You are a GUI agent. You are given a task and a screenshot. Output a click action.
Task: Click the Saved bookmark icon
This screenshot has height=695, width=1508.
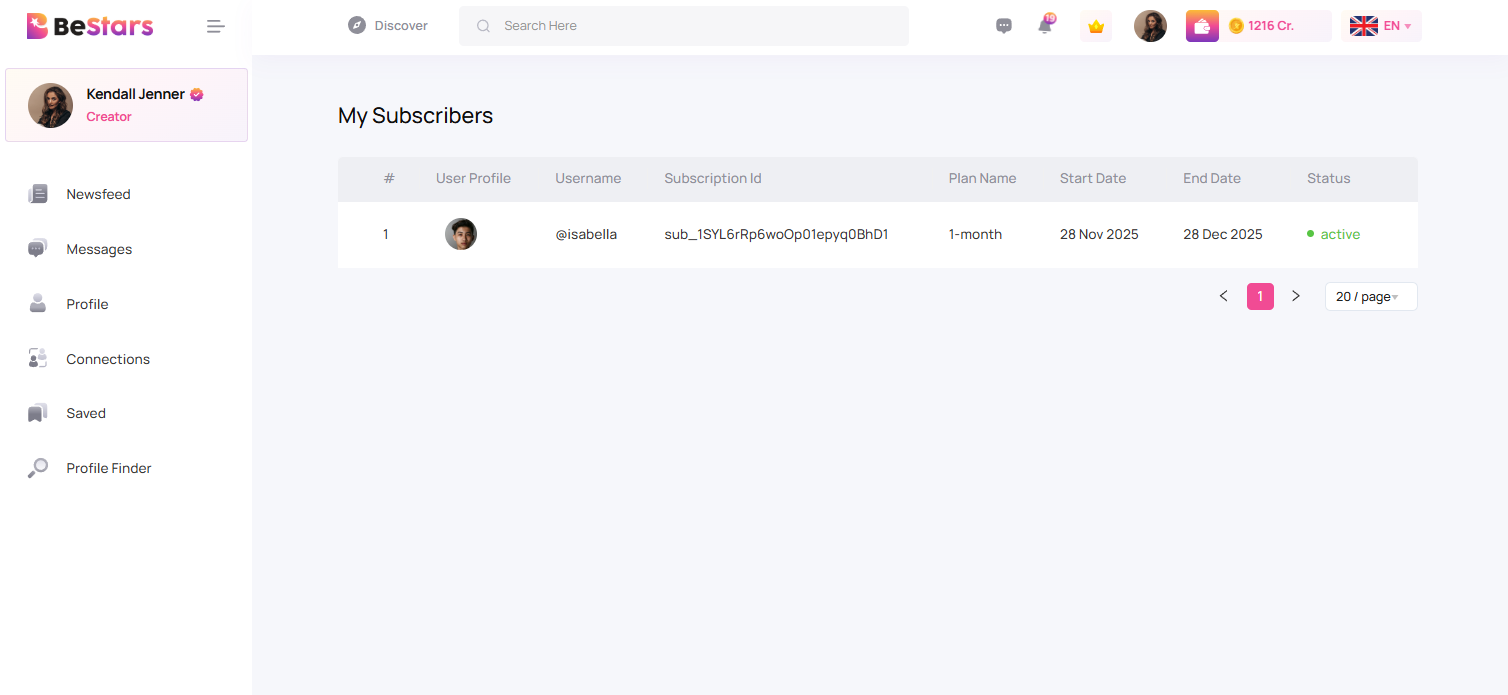(37, 412)
